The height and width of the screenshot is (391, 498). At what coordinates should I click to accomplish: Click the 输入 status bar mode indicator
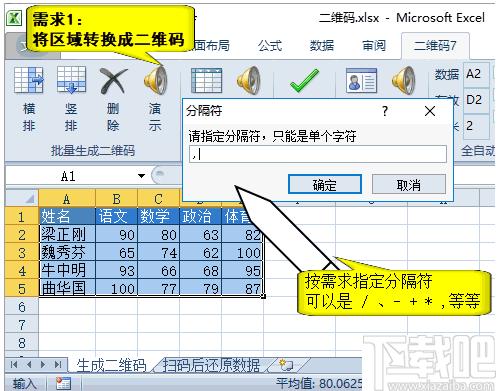(x=24, y=384)
